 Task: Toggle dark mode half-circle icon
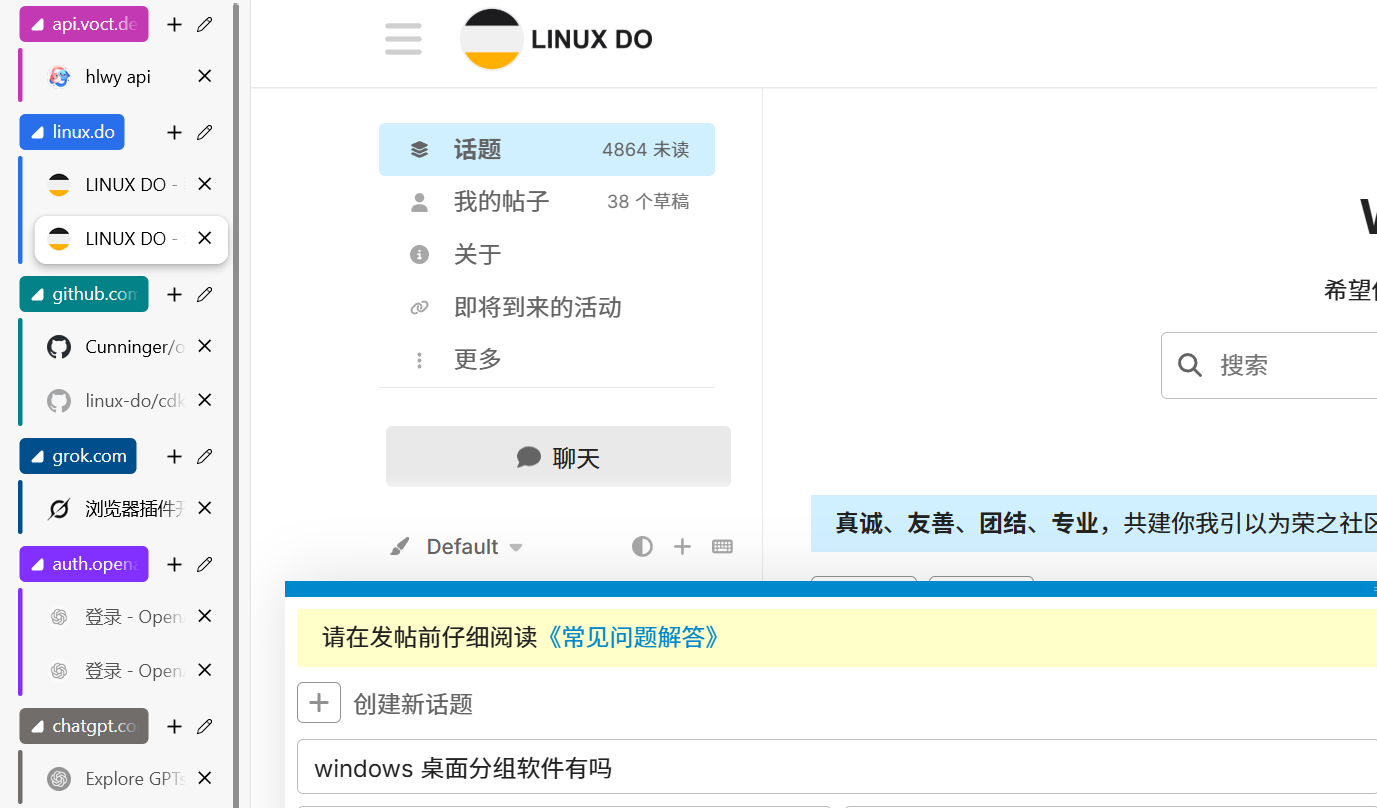click(642, 546)
